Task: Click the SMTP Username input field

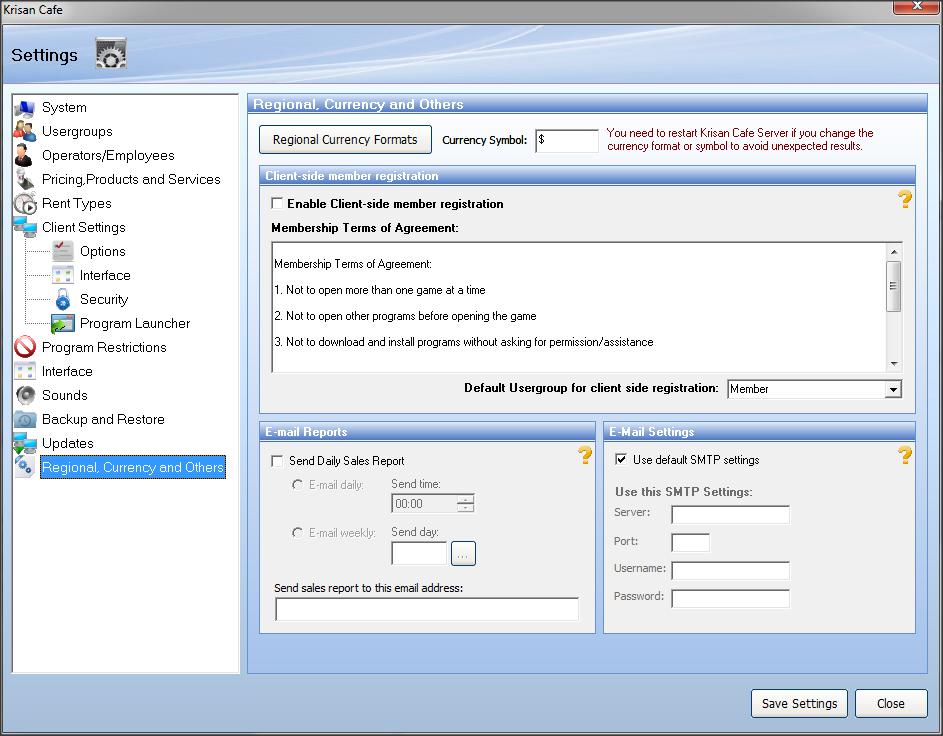Action: [730, 571]
